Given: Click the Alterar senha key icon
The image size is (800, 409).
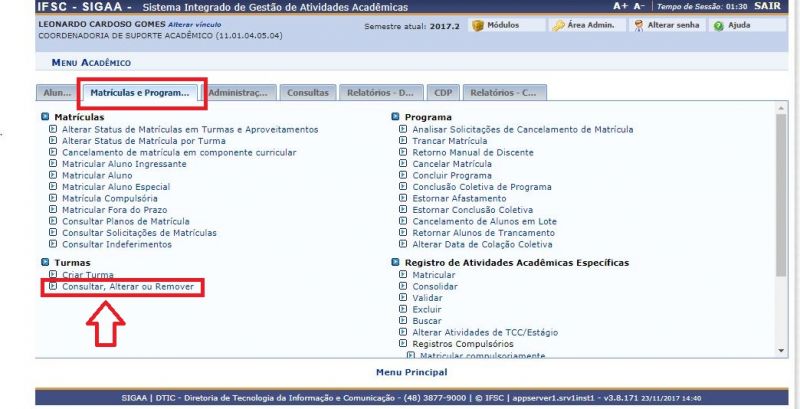Looking at the screenshot, I should (638, 25).
